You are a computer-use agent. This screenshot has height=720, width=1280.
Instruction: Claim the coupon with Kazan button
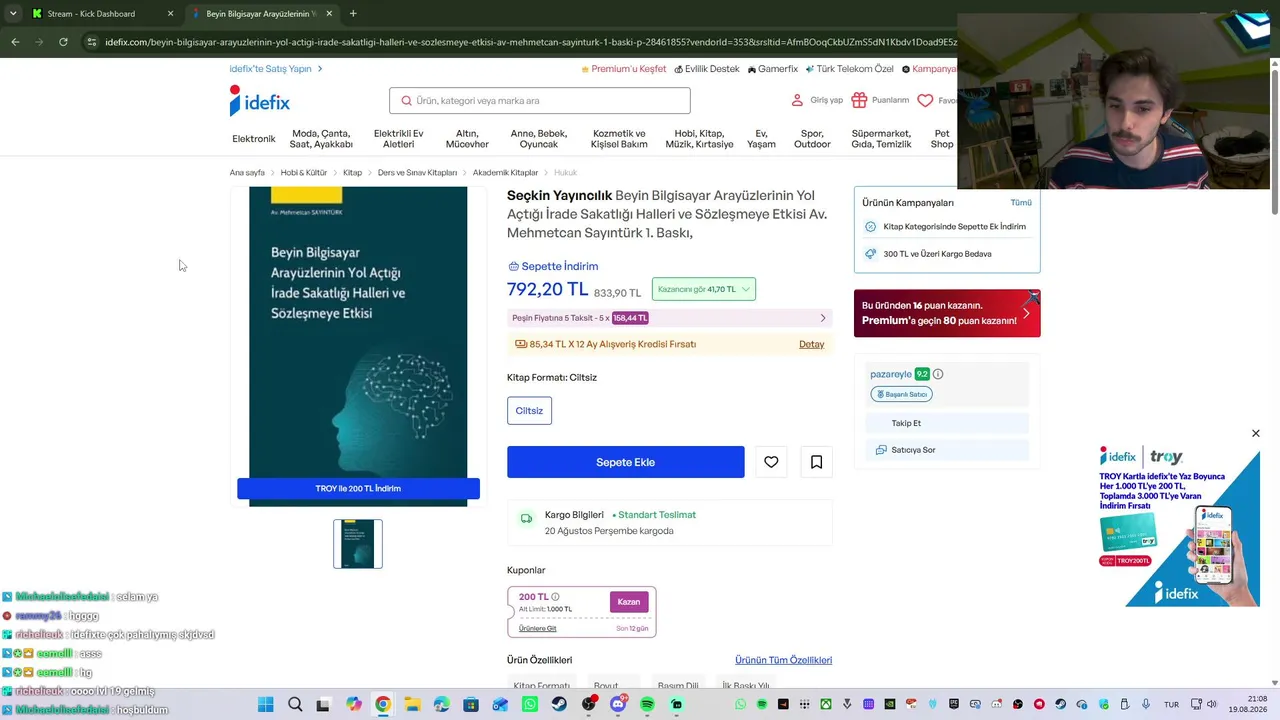[x=629, y=602]
